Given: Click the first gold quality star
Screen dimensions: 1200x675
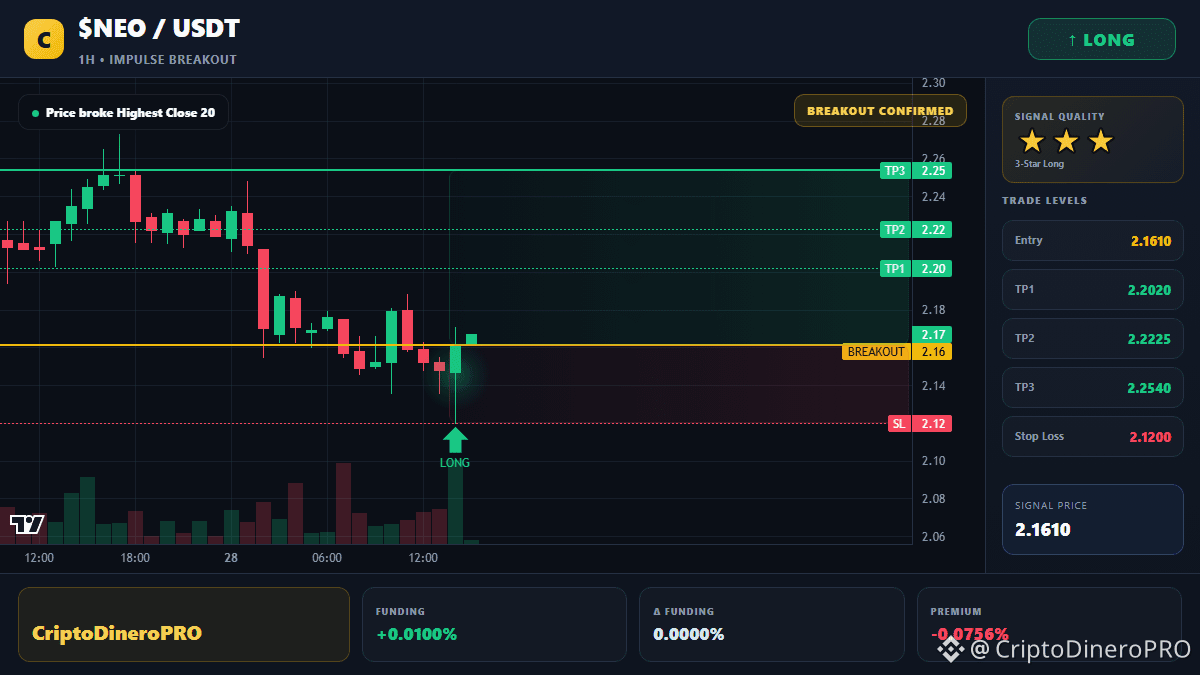Looking at the screenshot, I should pos(1032,141).
